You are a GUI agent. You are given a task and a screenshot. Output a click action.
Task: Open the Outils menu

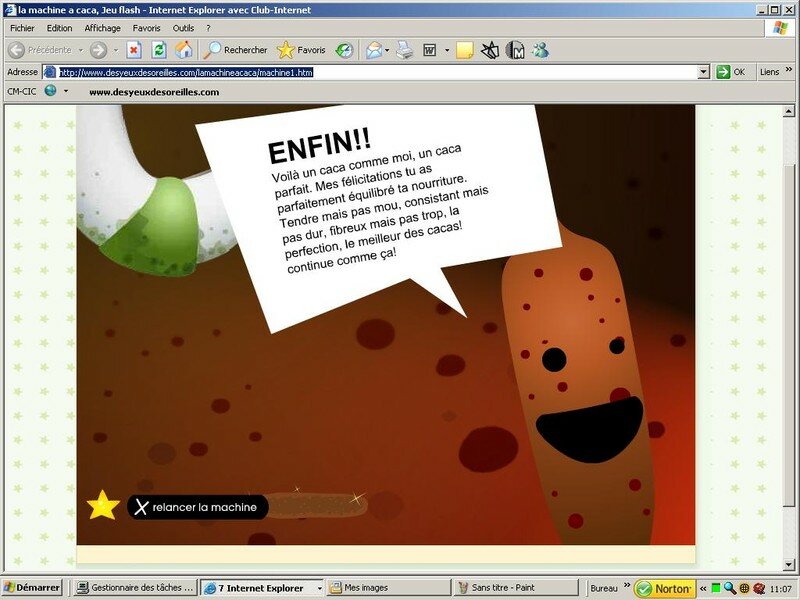(x=183, y=28)
